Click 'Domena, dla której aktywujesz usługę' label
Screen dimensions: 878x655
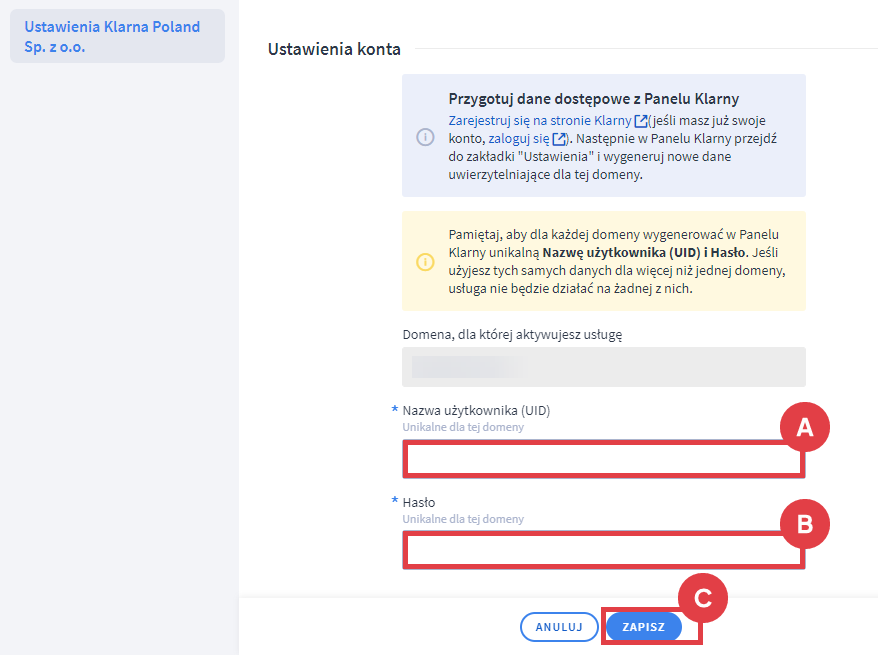[x=512, y=334]
